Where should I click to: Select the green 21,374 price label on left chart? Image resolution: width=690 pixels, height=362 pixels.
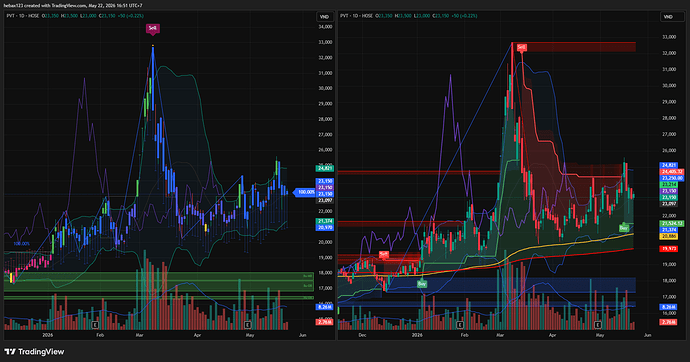[x=325, y=221]
